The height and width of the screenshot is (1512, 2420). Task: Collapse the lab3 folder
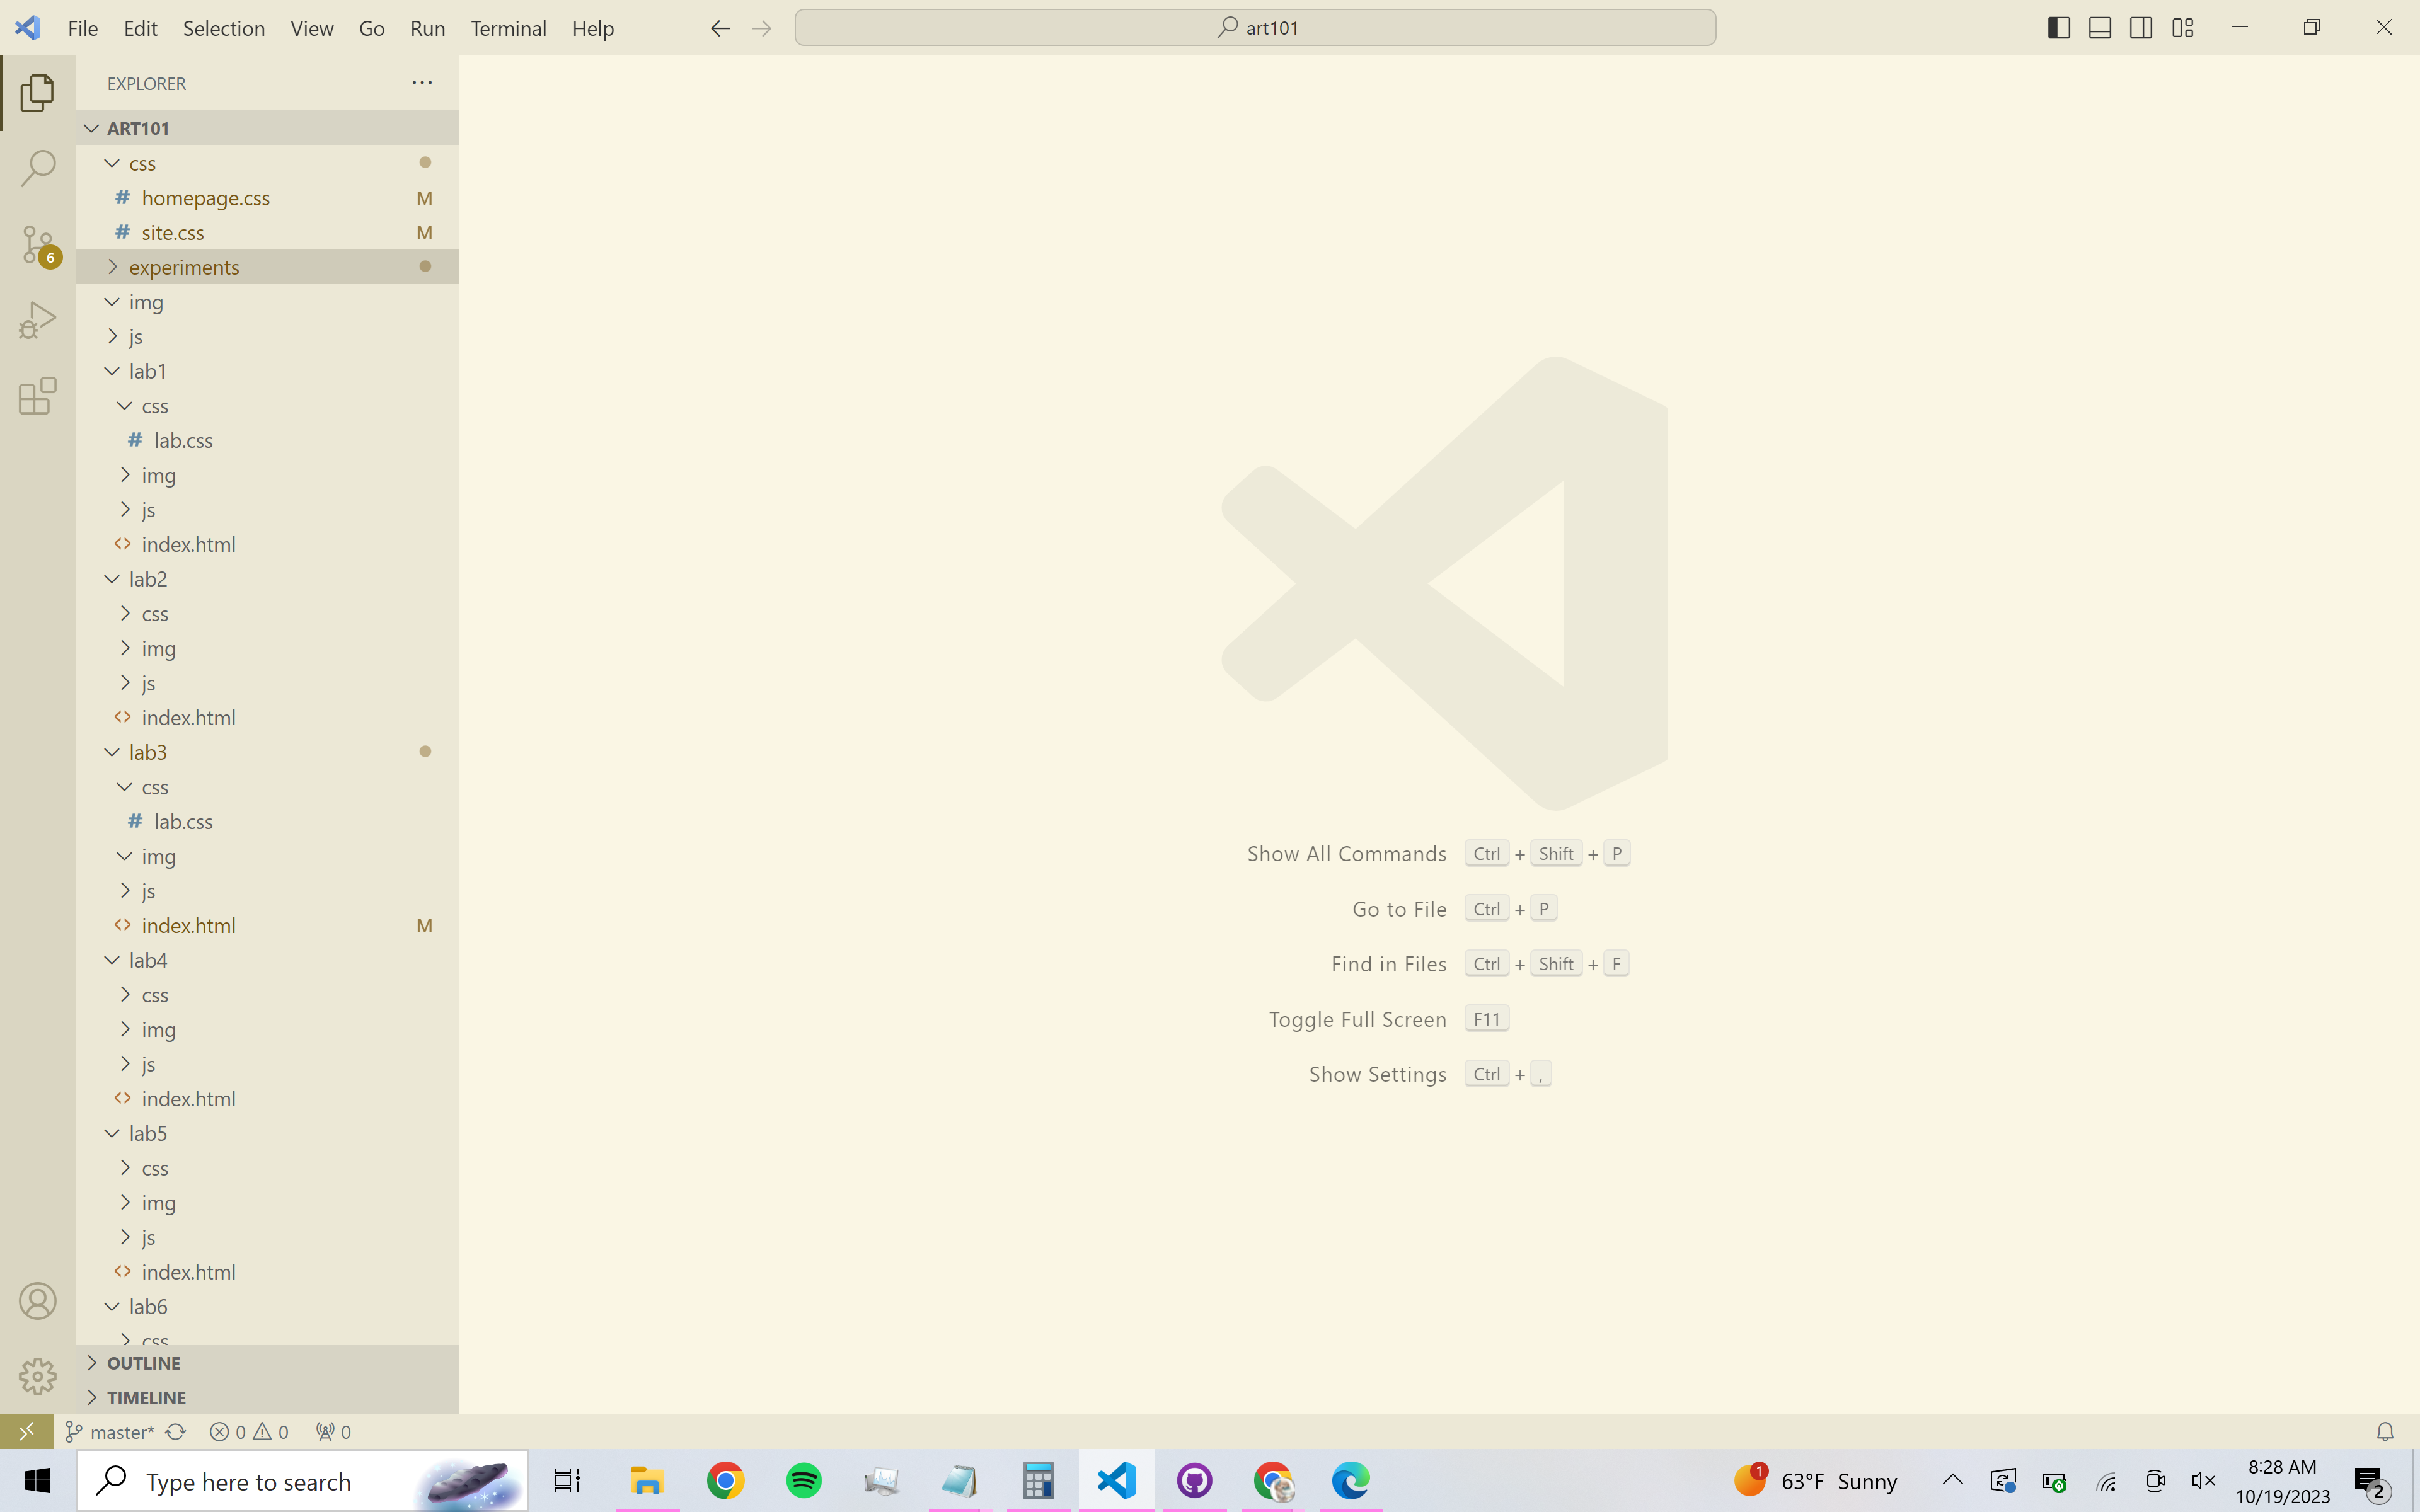point(267,752)
